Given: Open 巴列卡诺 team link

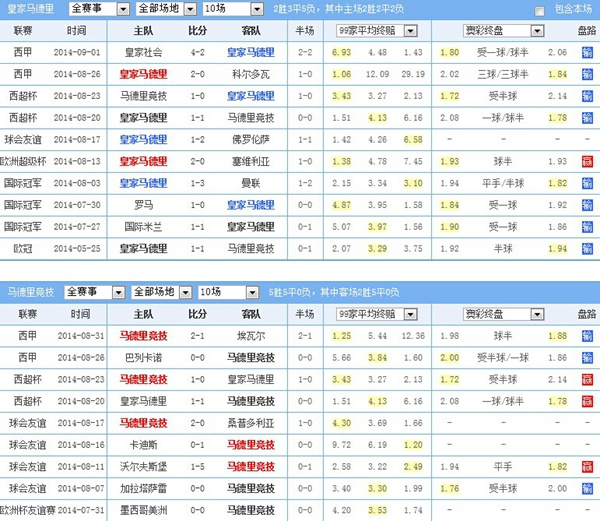Looking at the screenshot, I should [x=143, y=358].
